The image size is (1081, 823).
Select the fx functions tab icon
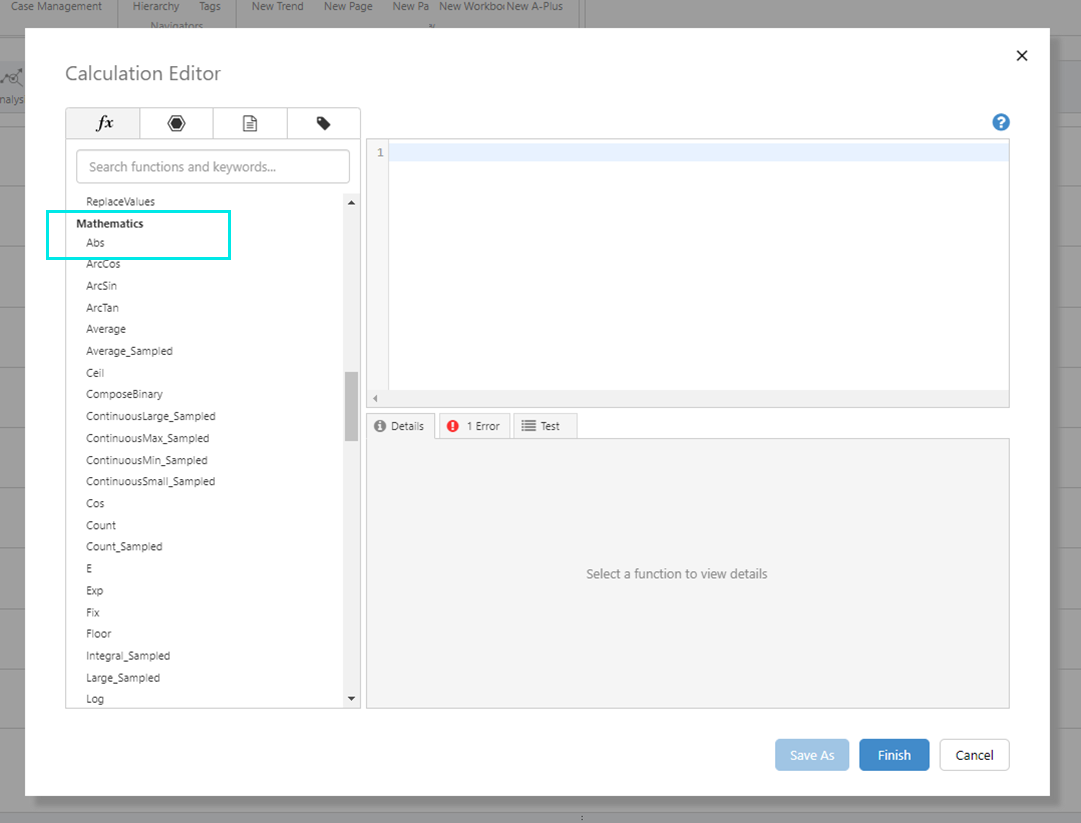(102, 122)
